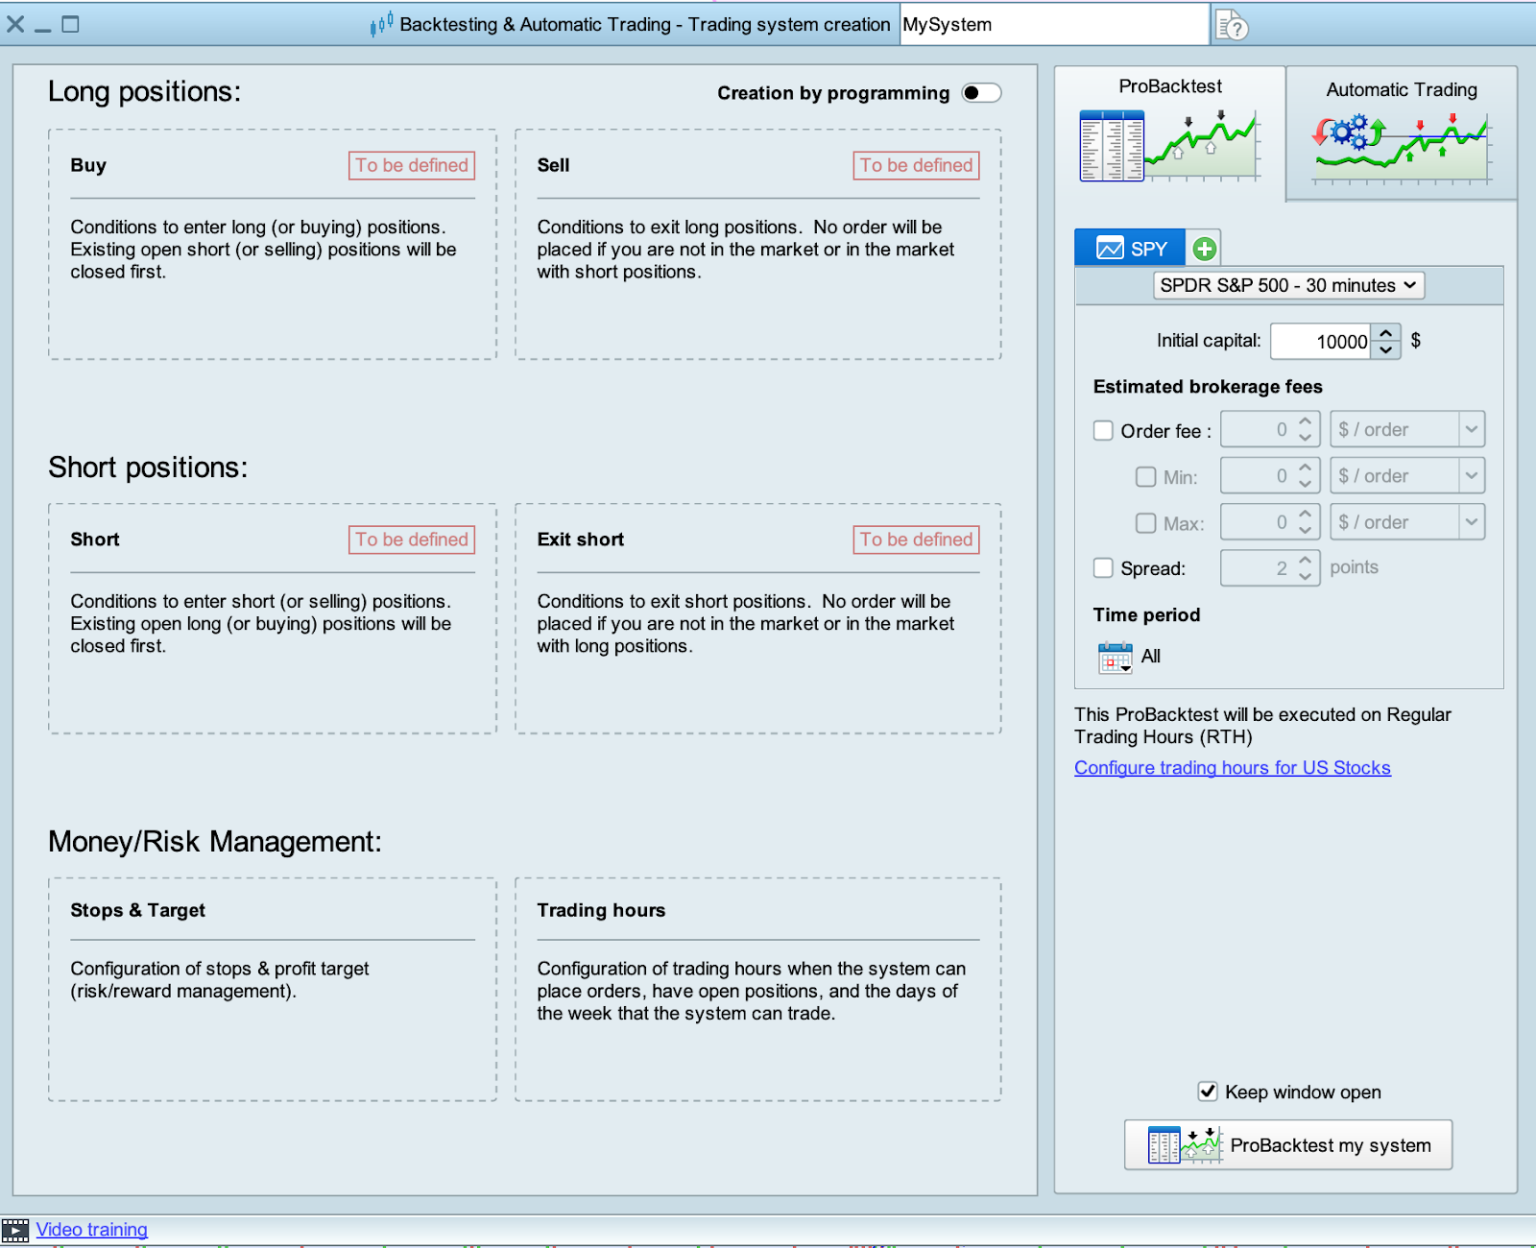This screenshot has width=1536, height=1248.
Task: Click the help documentation icon in title bar
Action: coord(1233,25)
